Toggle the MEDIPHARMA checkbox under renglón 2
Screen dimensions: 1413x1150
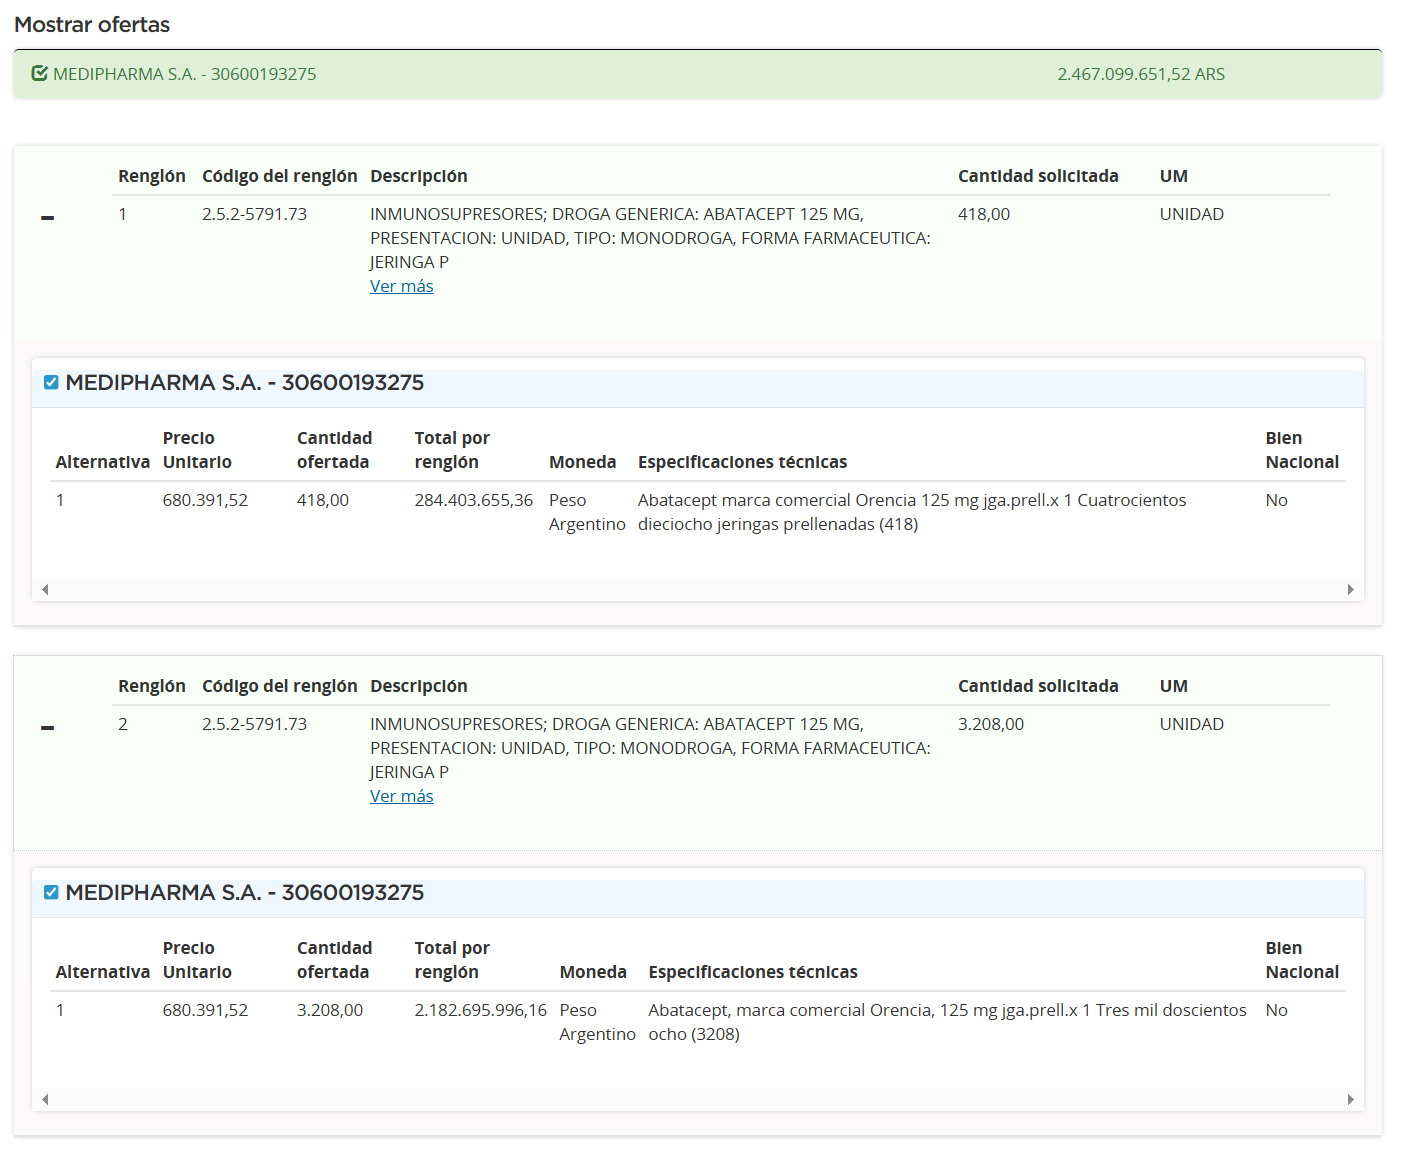click(51, 892)
